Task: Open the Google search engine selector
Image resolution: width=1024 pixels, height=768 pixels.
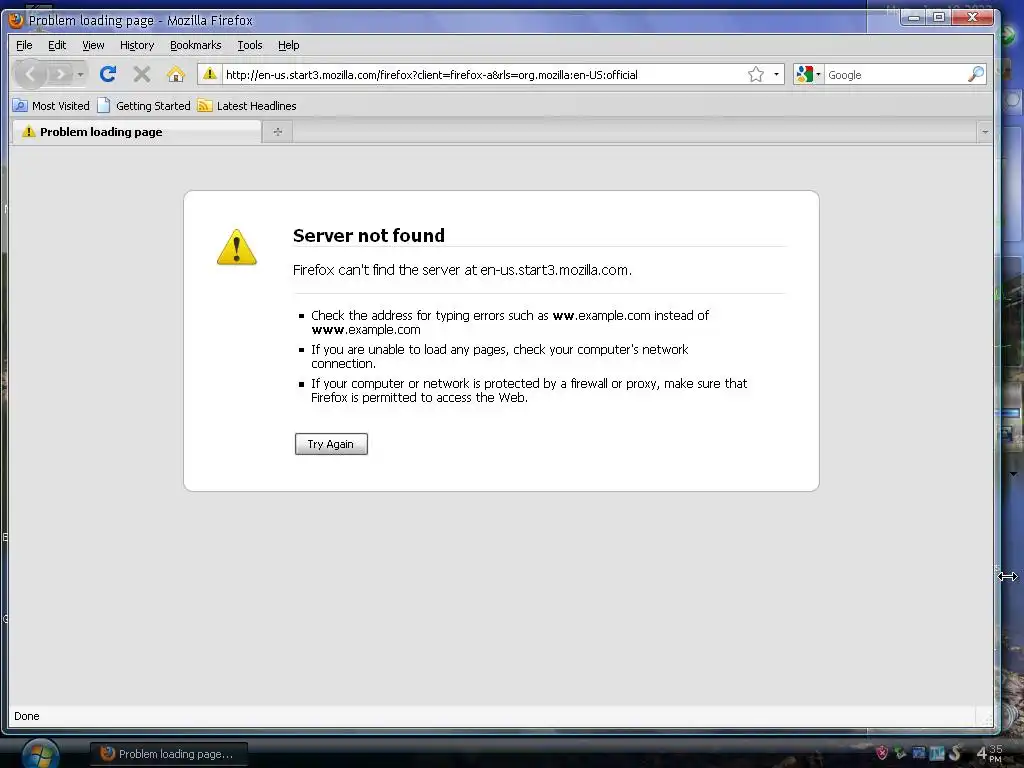Action: point(808,74)
